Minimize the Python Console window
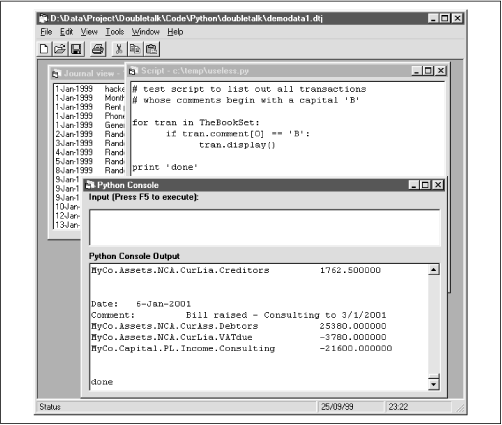Viewport: 502px width, 425px height. pos(414,185)
